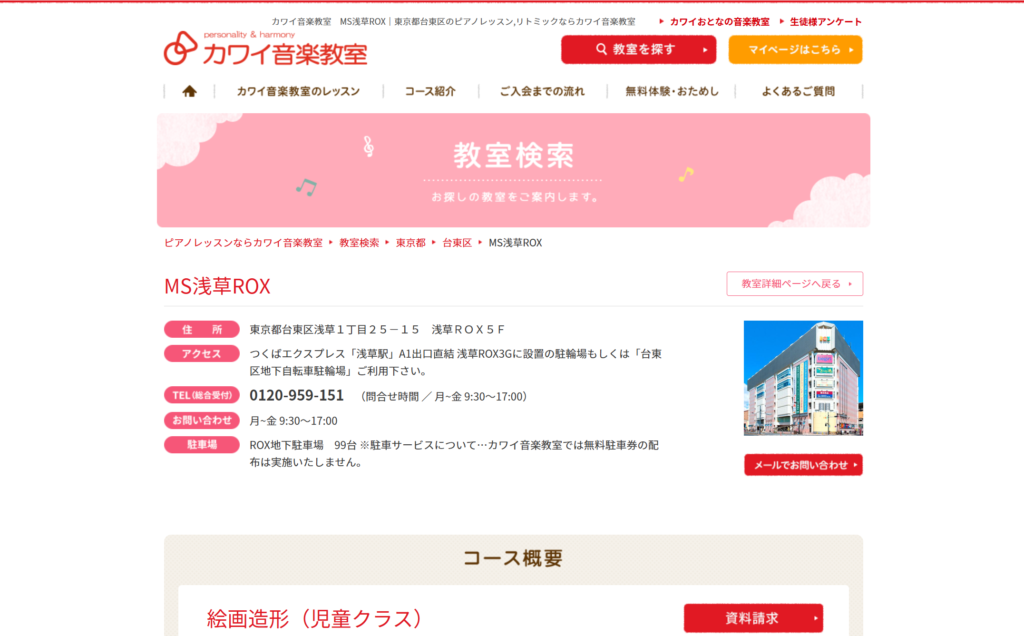Select the コース紹介 menu item
This screenshot has width=1024, height=636.
click(430, 91)
